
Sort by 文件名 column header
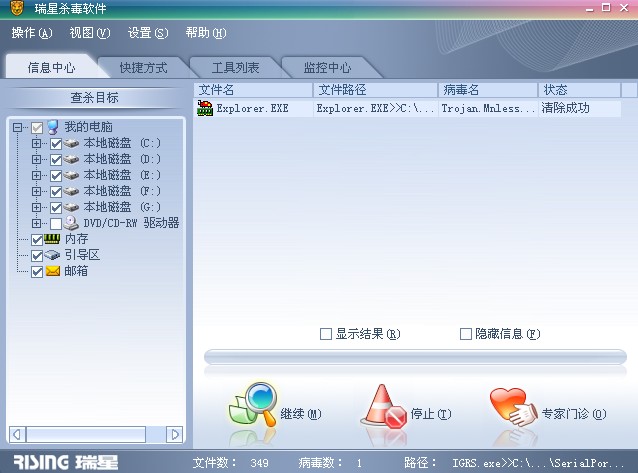point(253,90)
